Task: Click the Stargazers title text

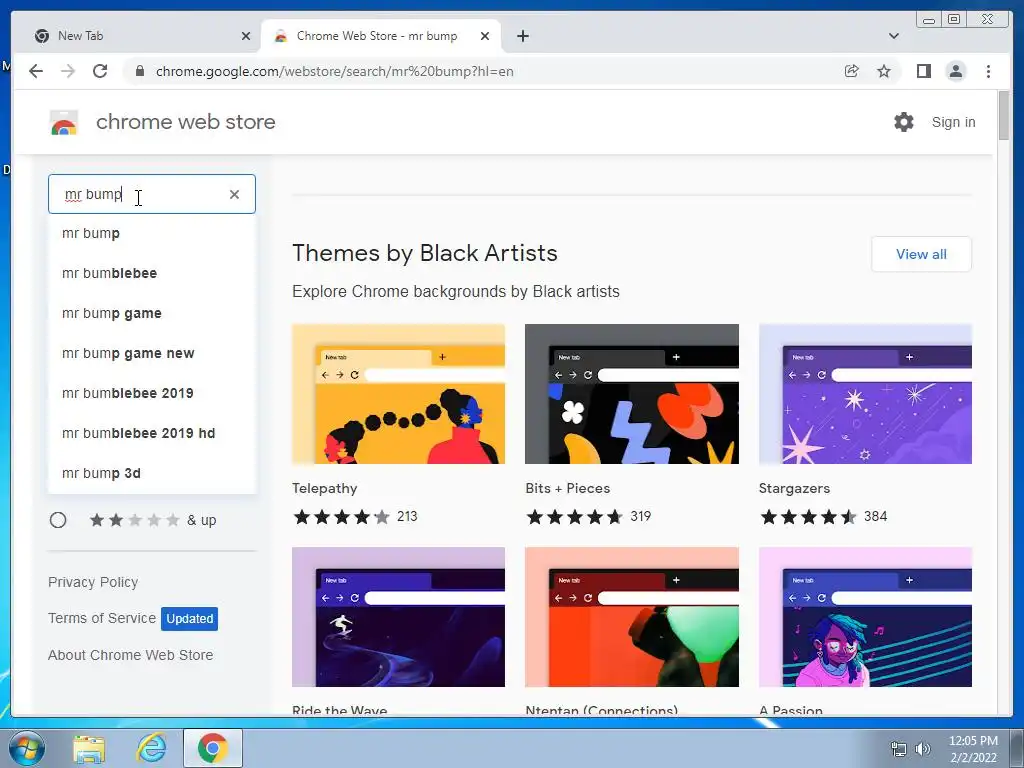Action: (x=794, y=488)
